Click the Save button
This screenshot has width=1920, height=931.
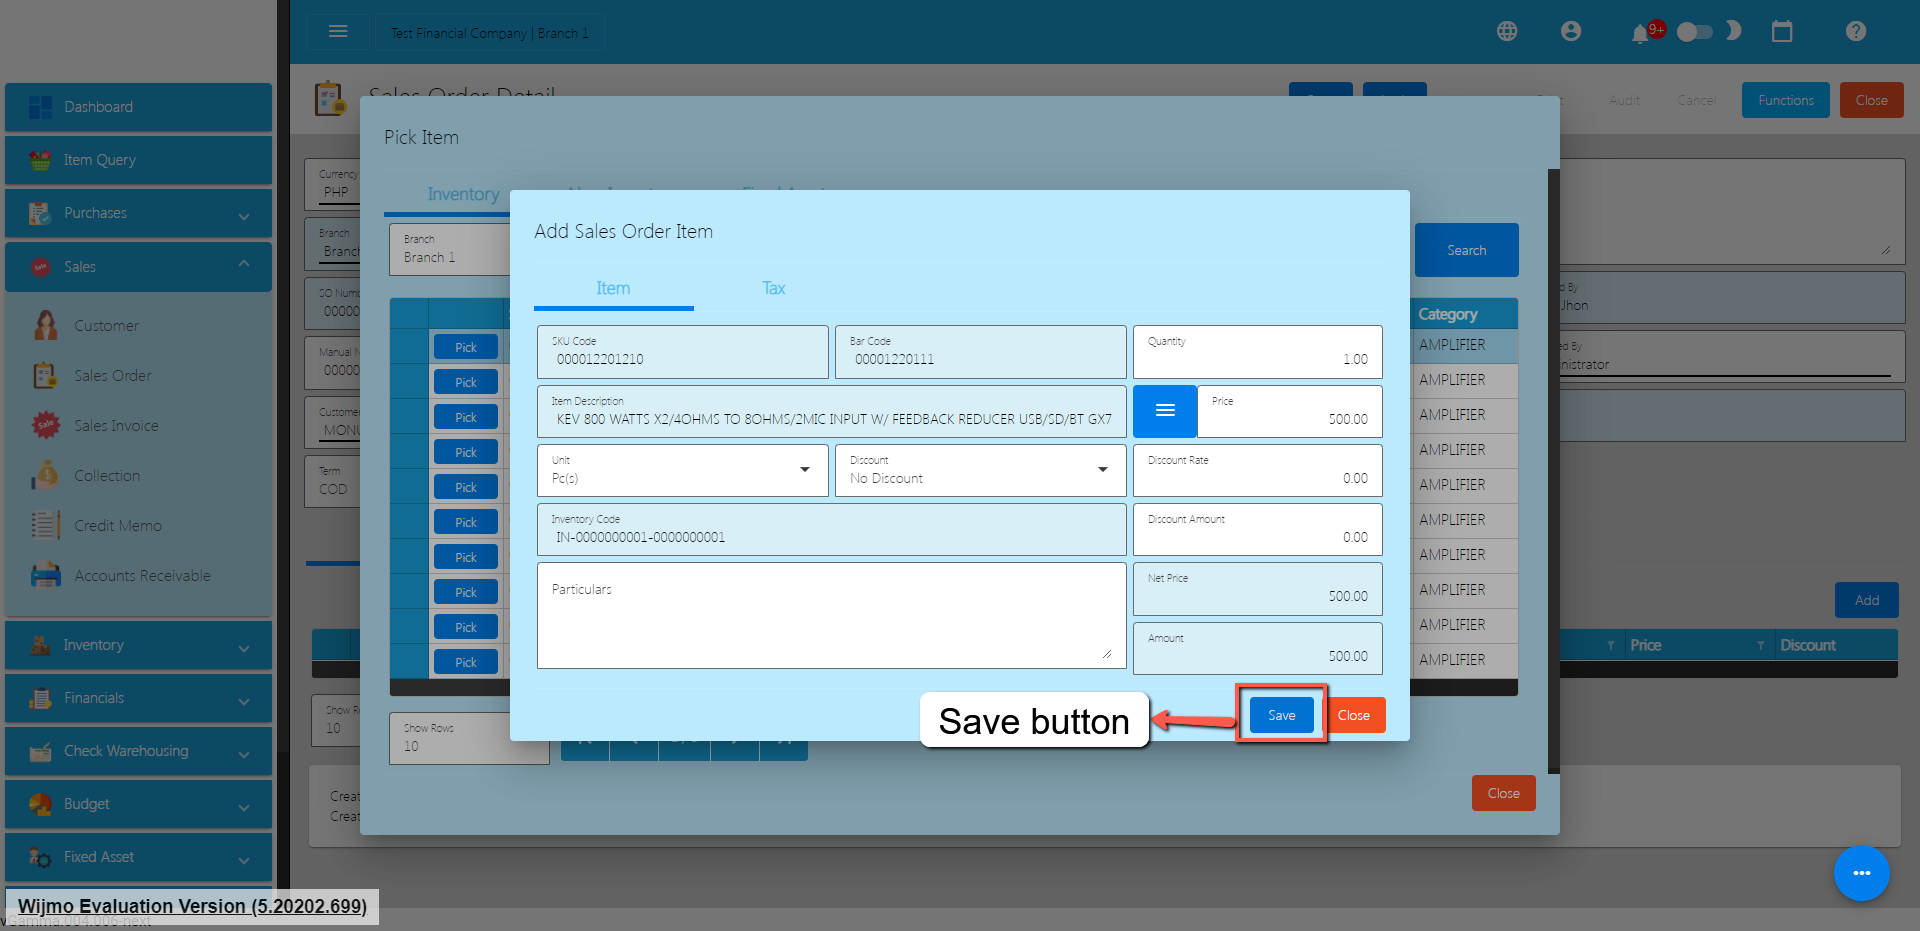(x=1281, y=715)
